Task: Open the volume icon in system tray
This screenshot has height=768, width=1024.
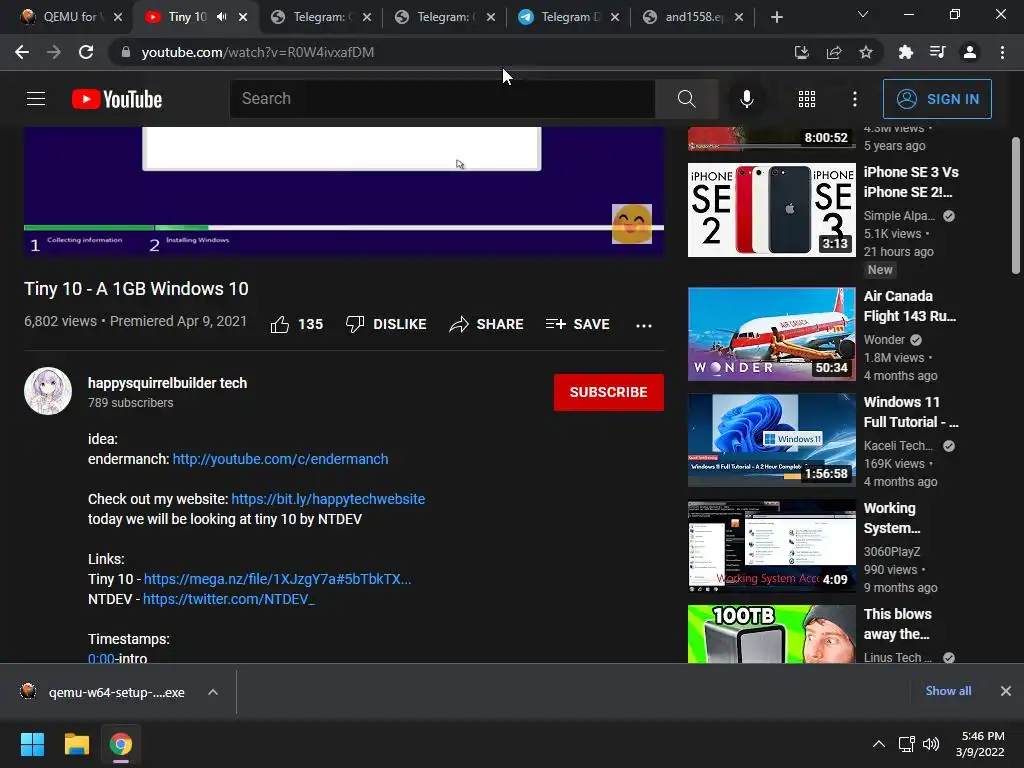Action: [x=931, y=744]
